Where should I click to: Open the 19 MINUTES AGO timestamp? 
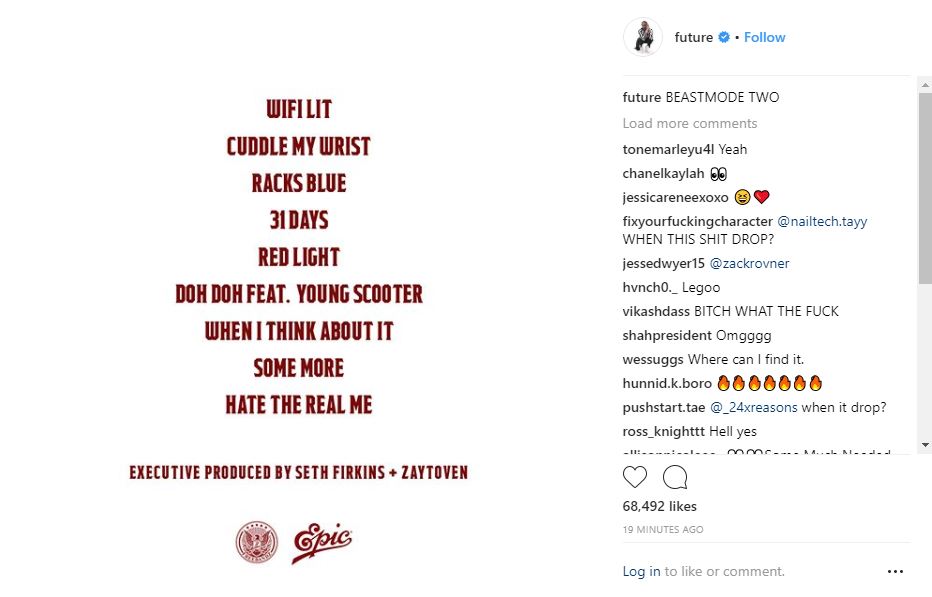pyautogui.click(x=663, y=529)
